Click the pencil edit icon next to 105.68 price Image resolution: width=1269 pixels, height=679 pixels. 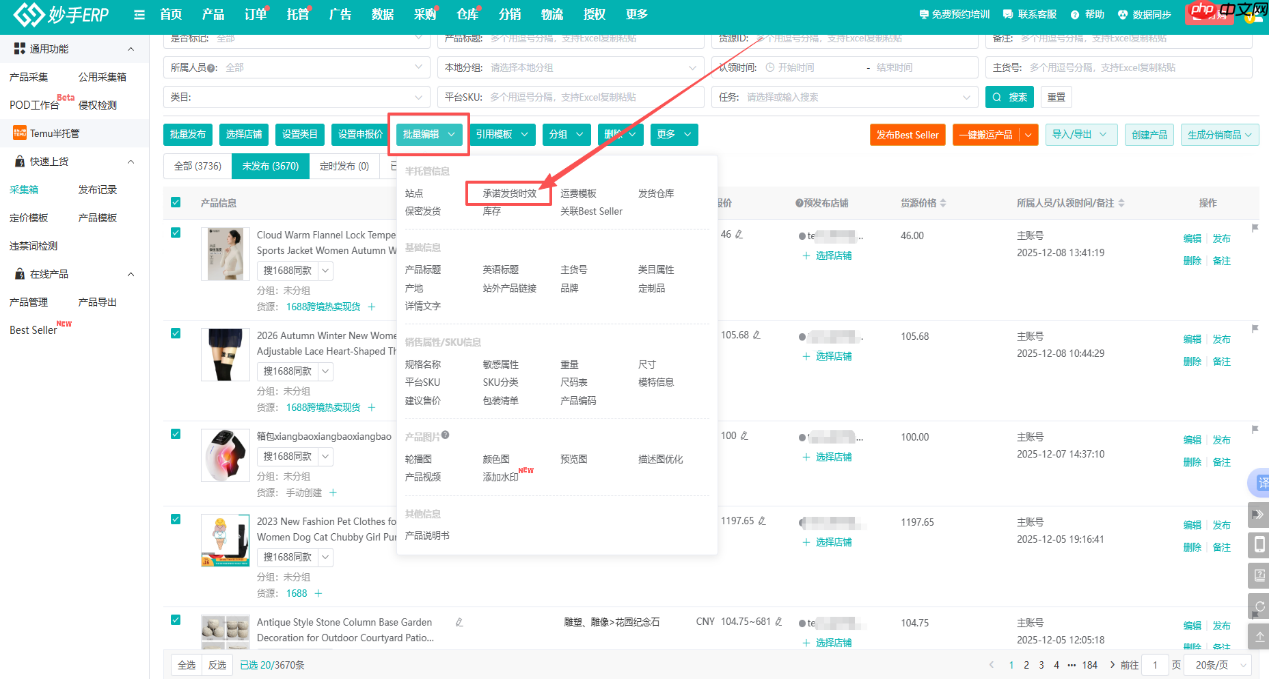[x=757, y=335]
